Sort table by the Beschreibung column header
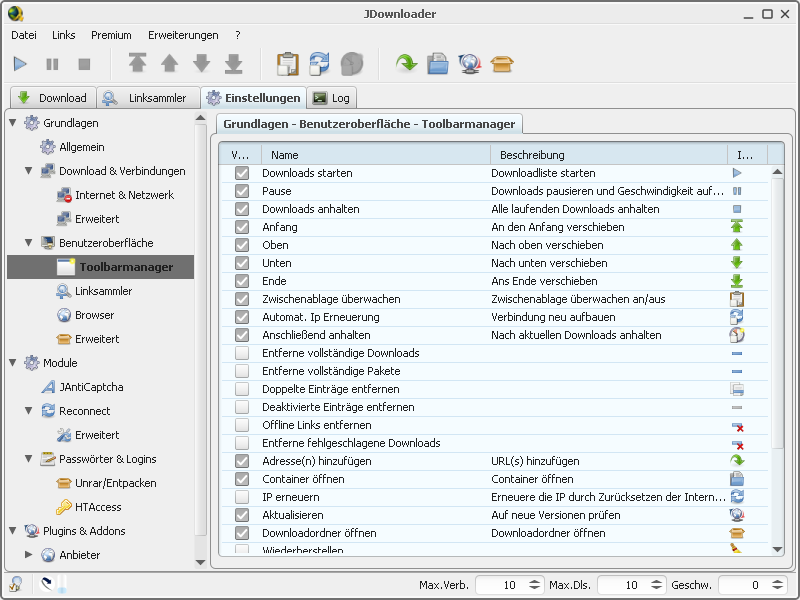 pos(609,155)
